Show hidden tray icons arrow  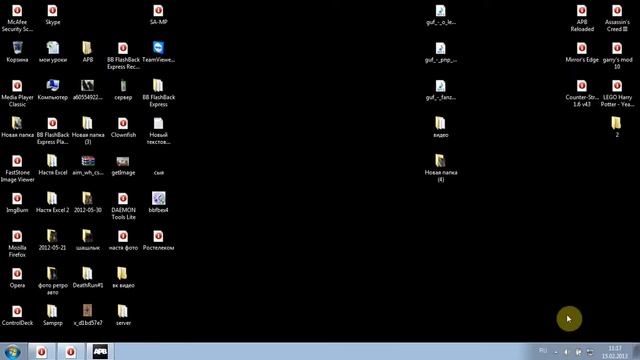(x=556, y=352)
